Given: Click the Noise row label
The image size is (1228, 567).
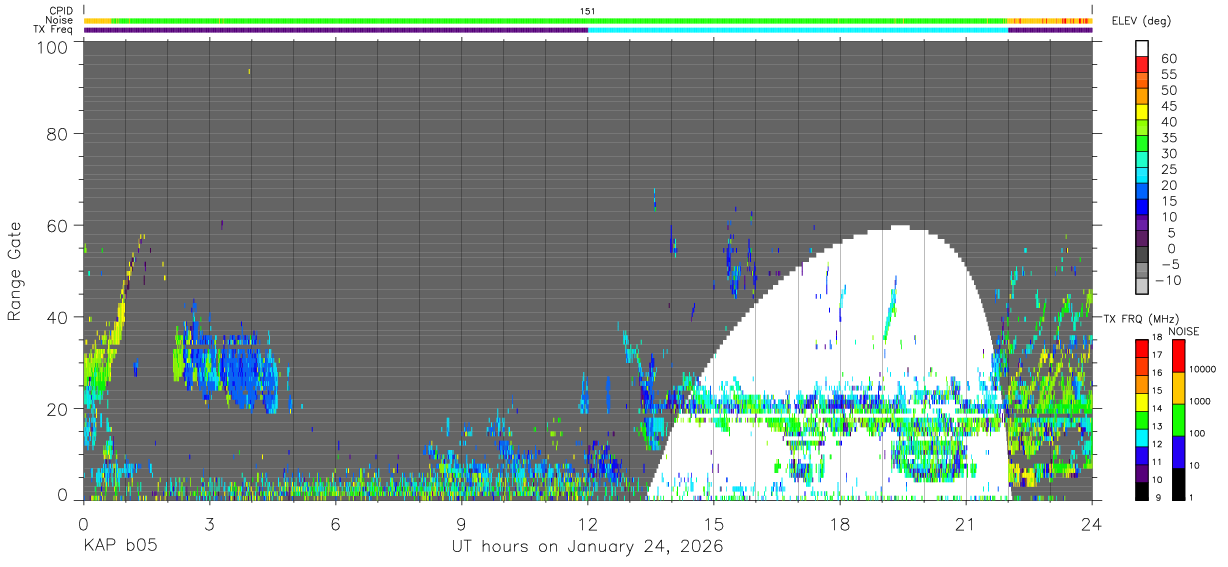Looking at the screenshot, I should (x=60, y=20).
